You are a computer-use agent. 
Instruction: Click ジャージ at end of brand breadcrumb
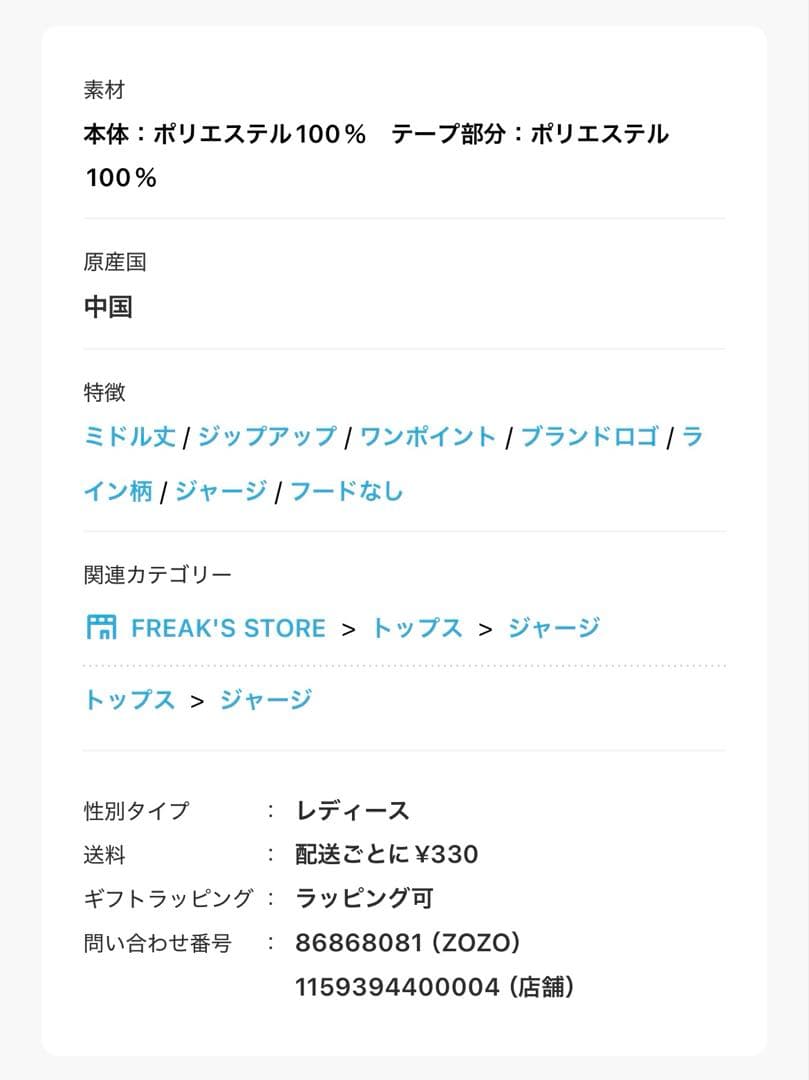551,626
